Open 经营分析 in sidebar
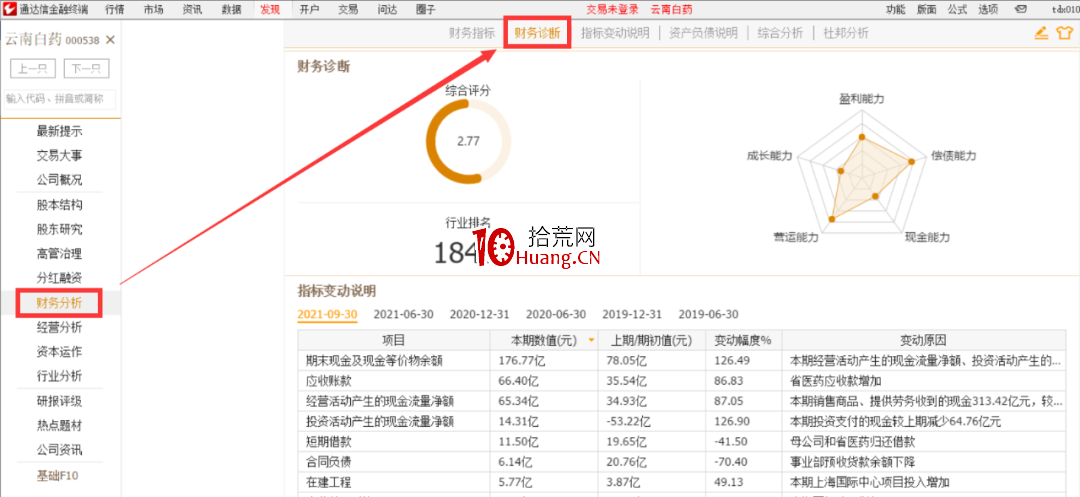The image size is (1080, 497). coord(60,327)
